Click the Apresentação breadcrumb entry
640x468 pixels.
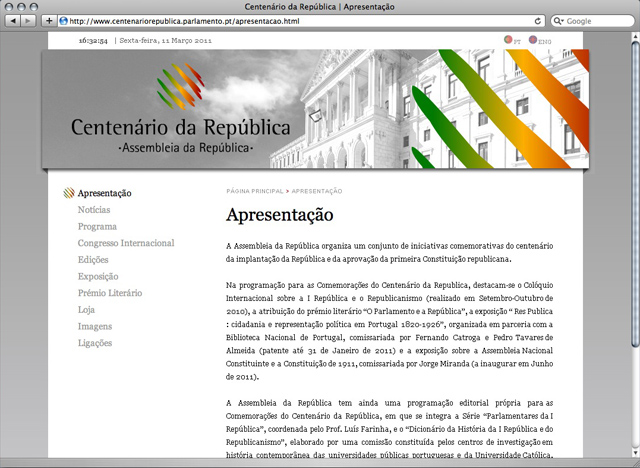tap(317, 191)
